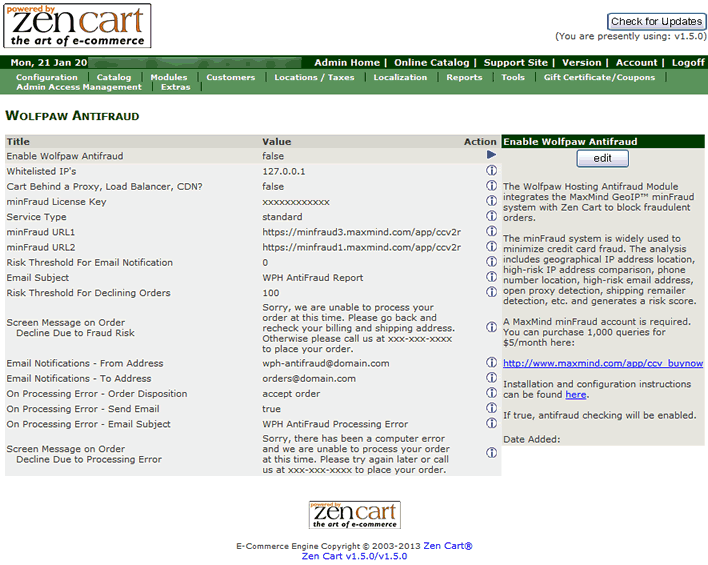Click info icon for Email Subject row
708x565 pixels.
491,277
